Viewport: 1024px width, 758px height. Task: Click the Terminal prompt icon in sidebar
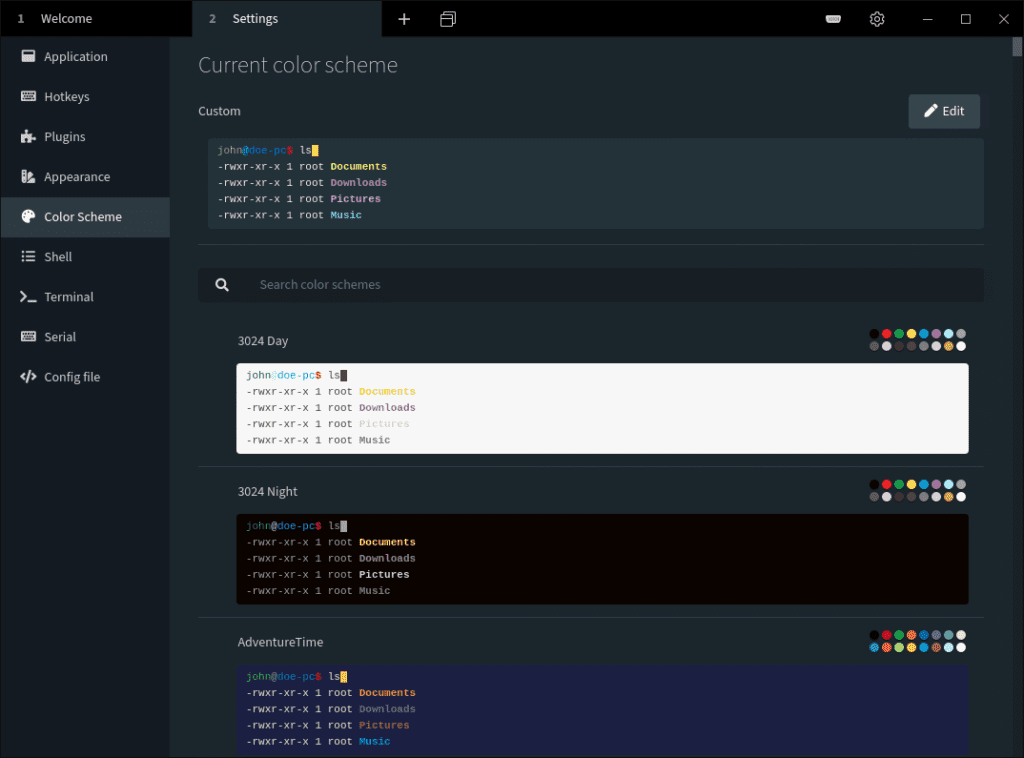[28, 297]
